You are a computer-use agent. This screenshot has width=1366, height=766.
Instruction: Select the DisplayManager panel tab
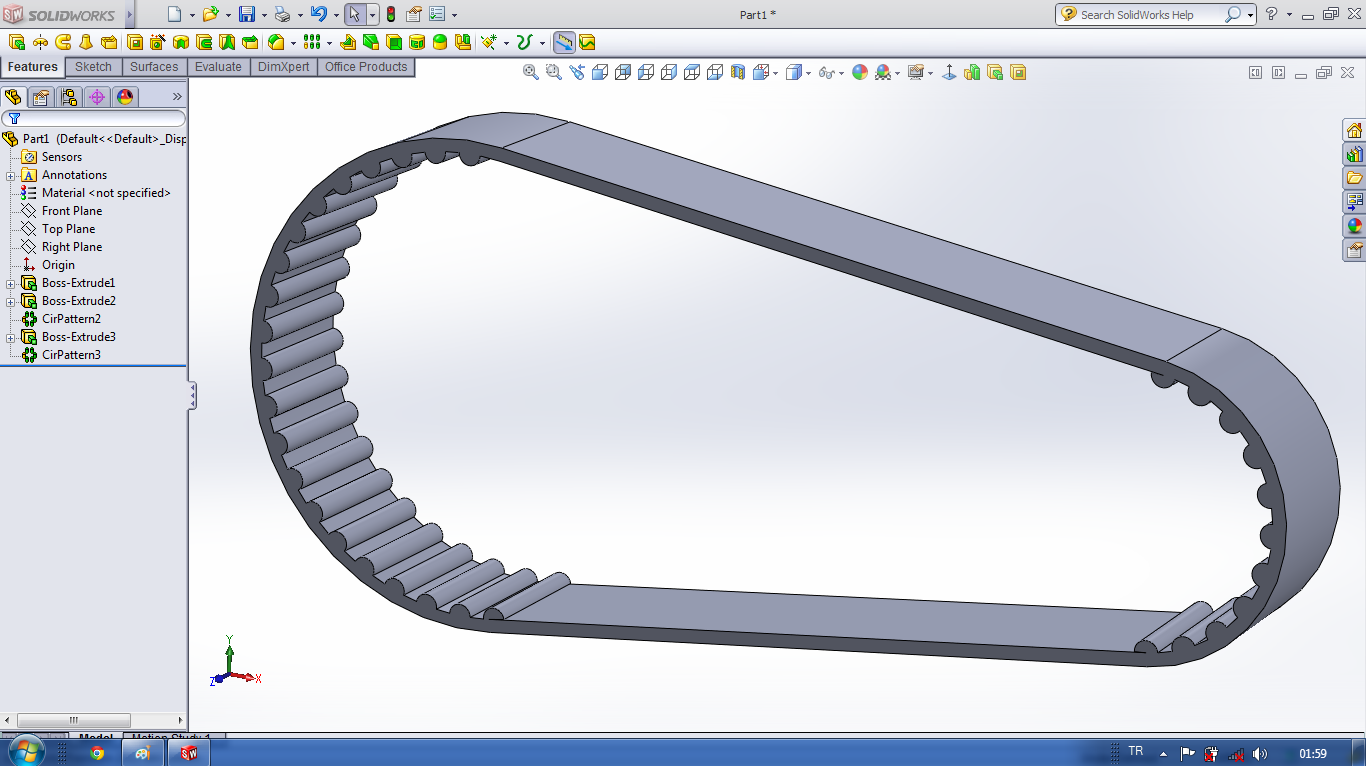click(x=125, y=97)
